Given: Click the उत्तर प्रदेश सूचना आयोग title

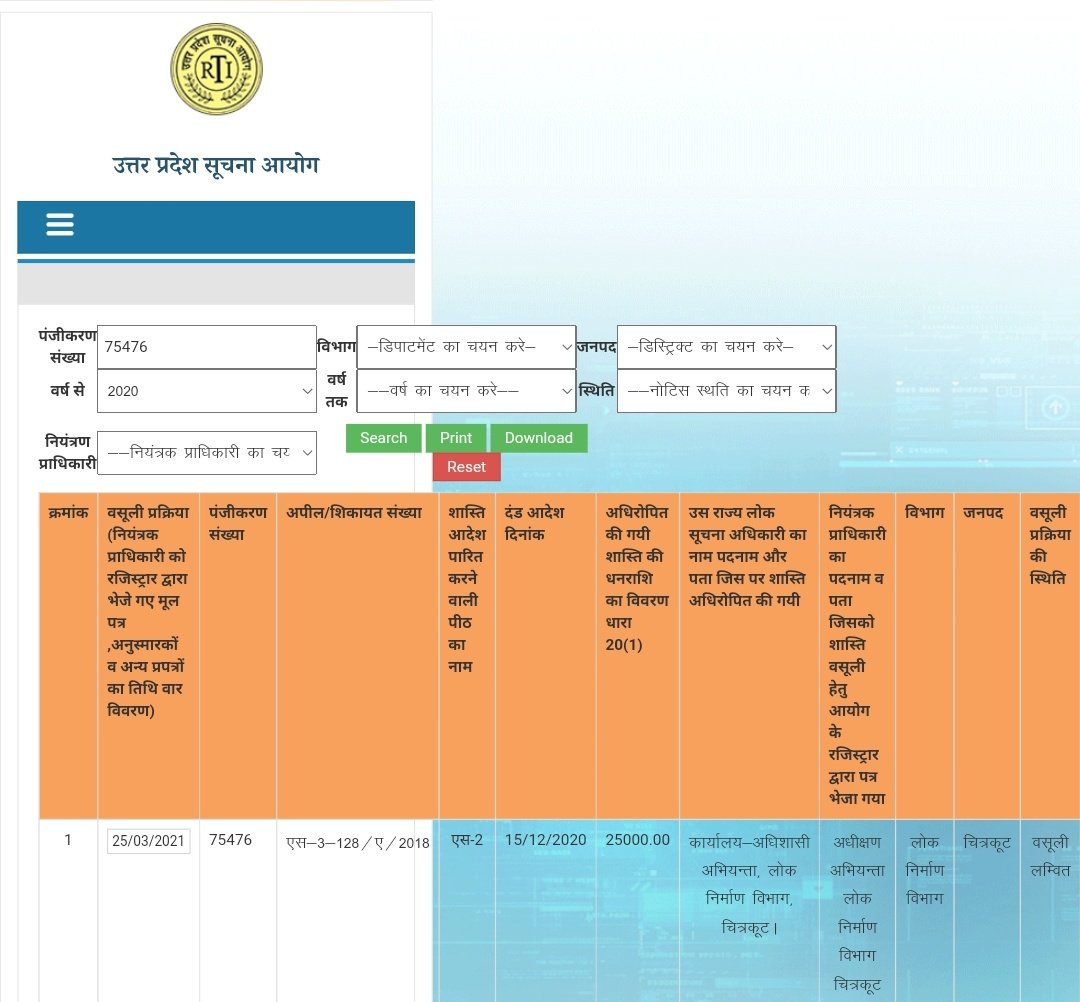Looking at the screenshot, I should point(216,165).
